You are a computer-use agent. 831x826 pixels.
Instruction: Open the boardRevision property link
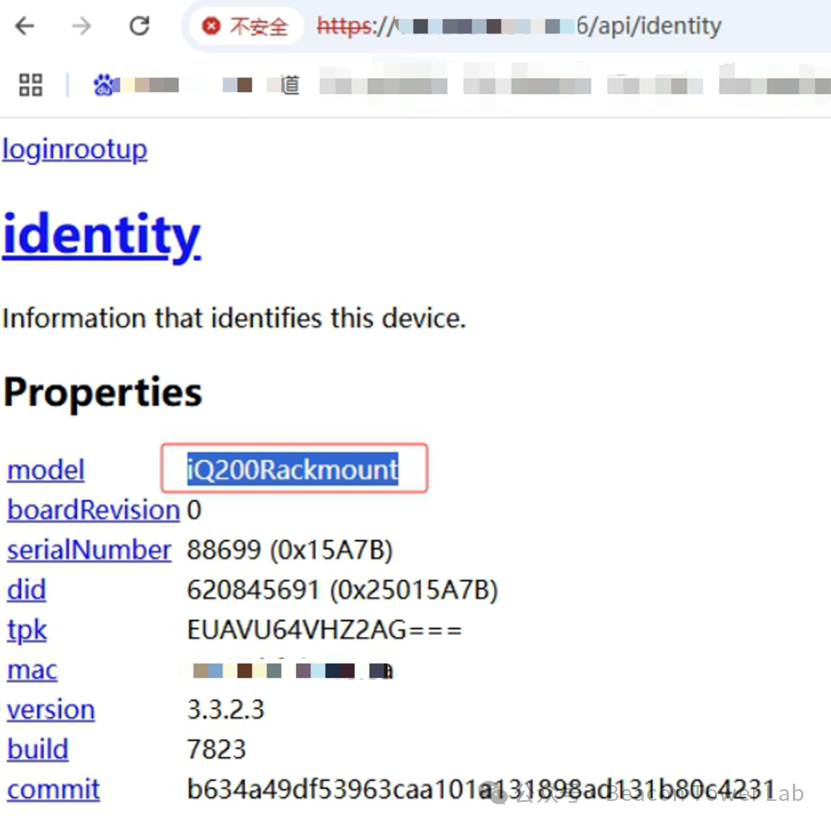pos(93,510)
